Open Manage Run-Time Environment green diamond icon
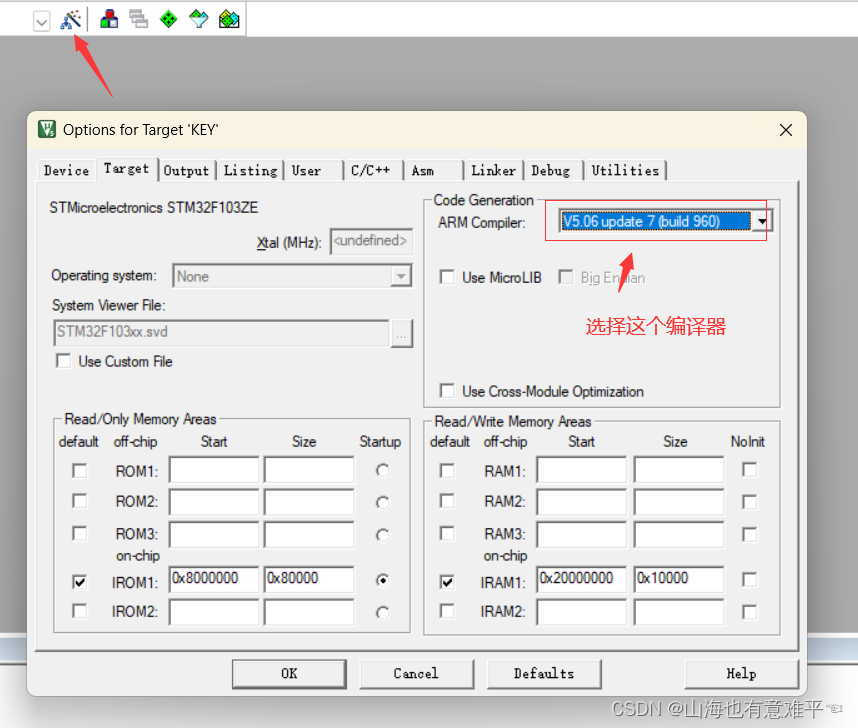Screen dimensions: 858x728 (x=169, y=20)
